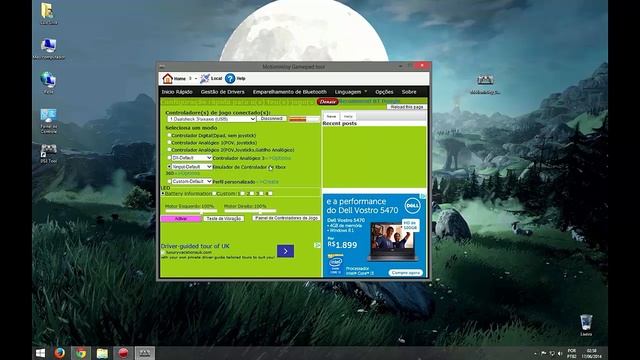Image resolution: width=640 pixels, height=360 pixels.
Task: Click the pink Ativar button
Action: pyautogui.click(x=181, y=219)
